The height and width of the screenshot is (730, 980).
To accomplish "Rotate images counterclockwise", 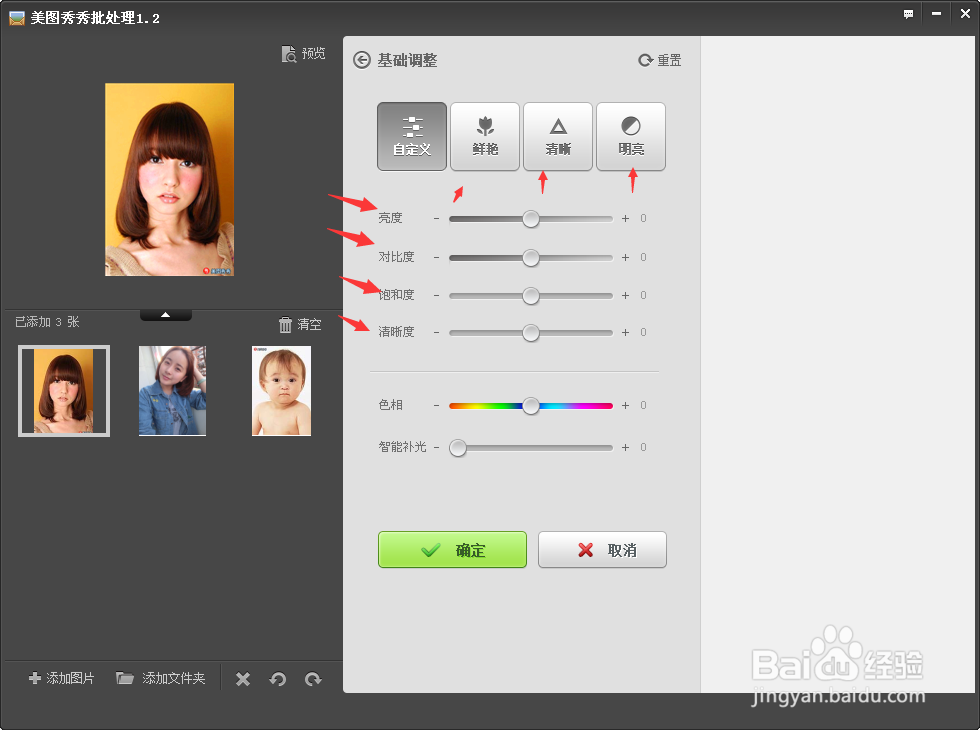I will pyautogui.click(x=278, y=678).
